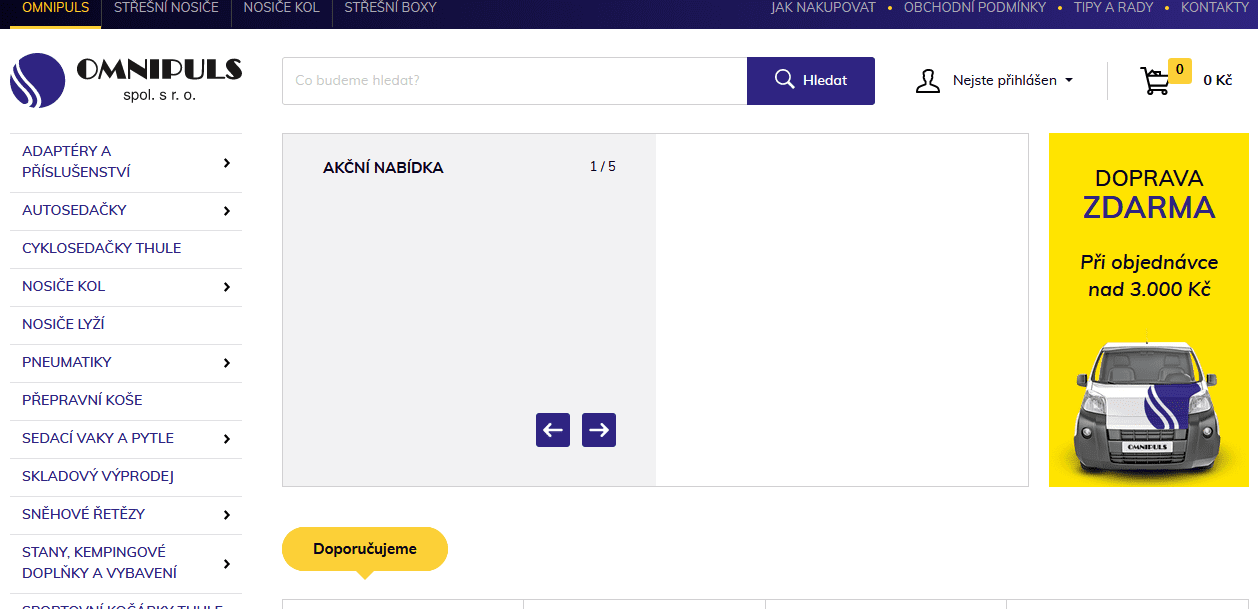Screen dimensions: 1258x609
Task: Open Jak nakupovat link
Action: click(823, 8)
